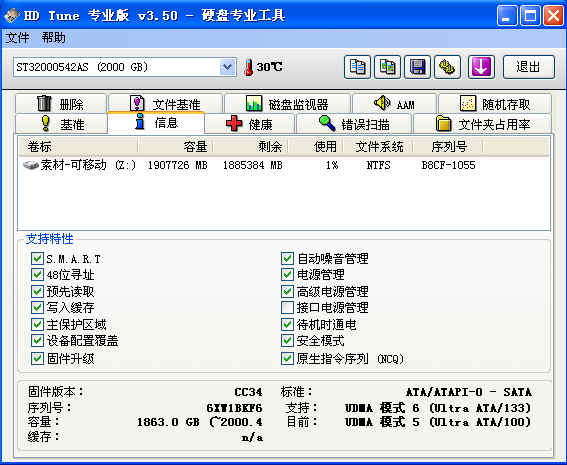
Task: Switch to the 磁盘监视器 tab
Action: coord(287,104)
